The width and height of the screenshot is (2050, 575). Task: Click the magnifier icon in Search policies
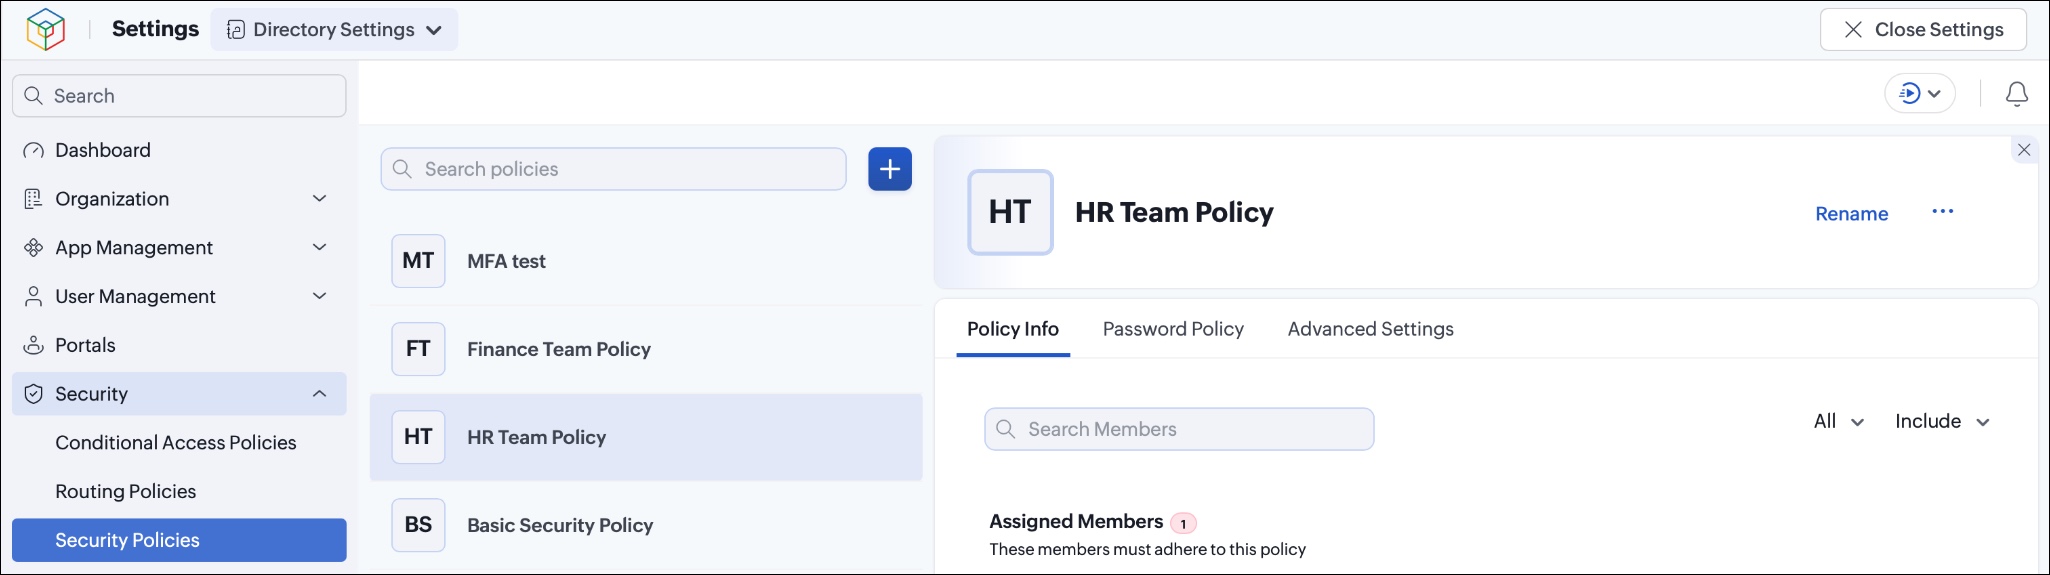pos(402,169)
